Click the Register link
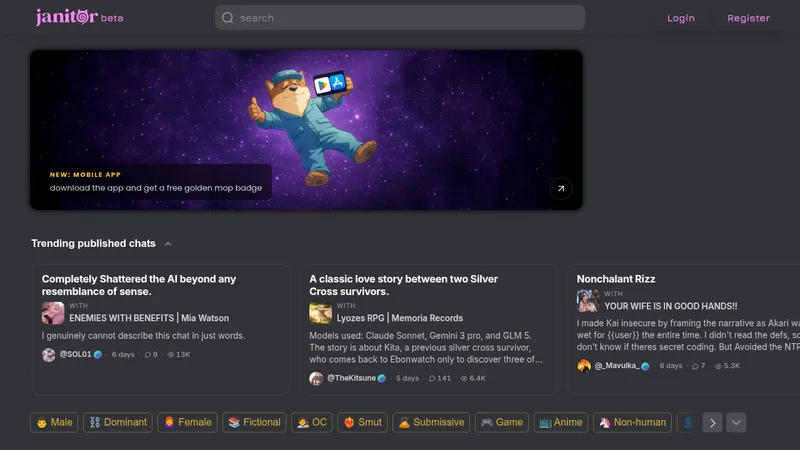 [x=748, y=18]
